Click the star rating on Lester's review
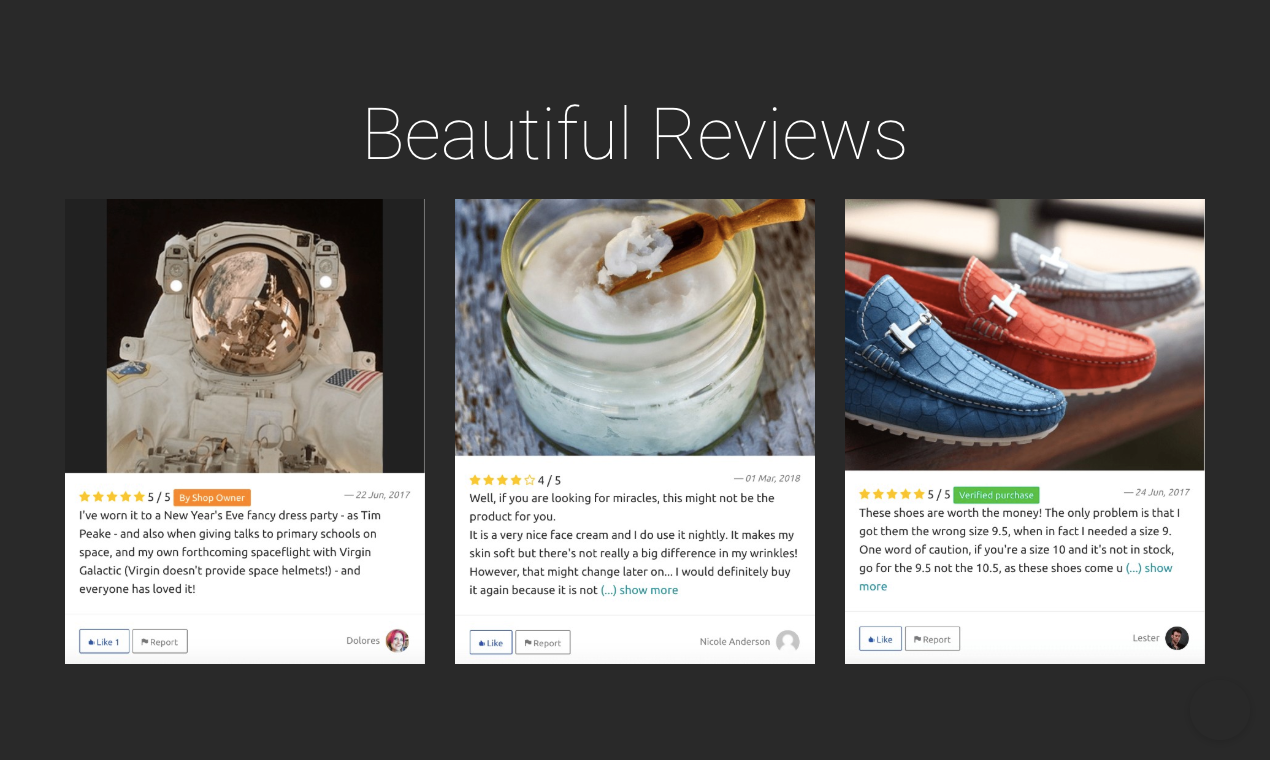This screenshot has width=1270, height=760. tap(904, 494)
